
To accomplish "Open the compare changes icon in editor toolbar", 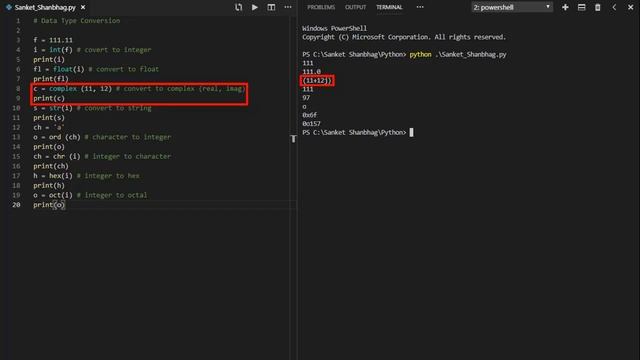I will tap(238, 7).
